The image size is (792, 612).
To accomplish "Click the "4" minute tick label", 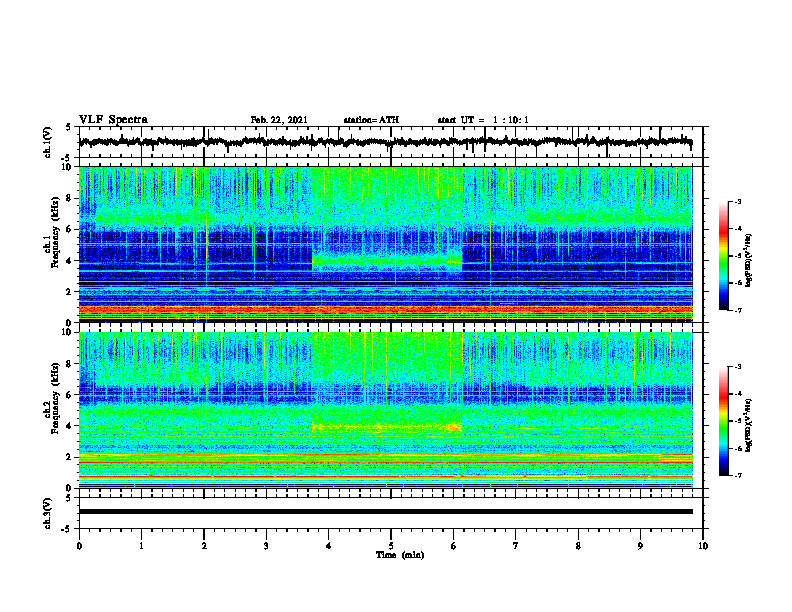I will pyautogui.click(x=329, y=546).
